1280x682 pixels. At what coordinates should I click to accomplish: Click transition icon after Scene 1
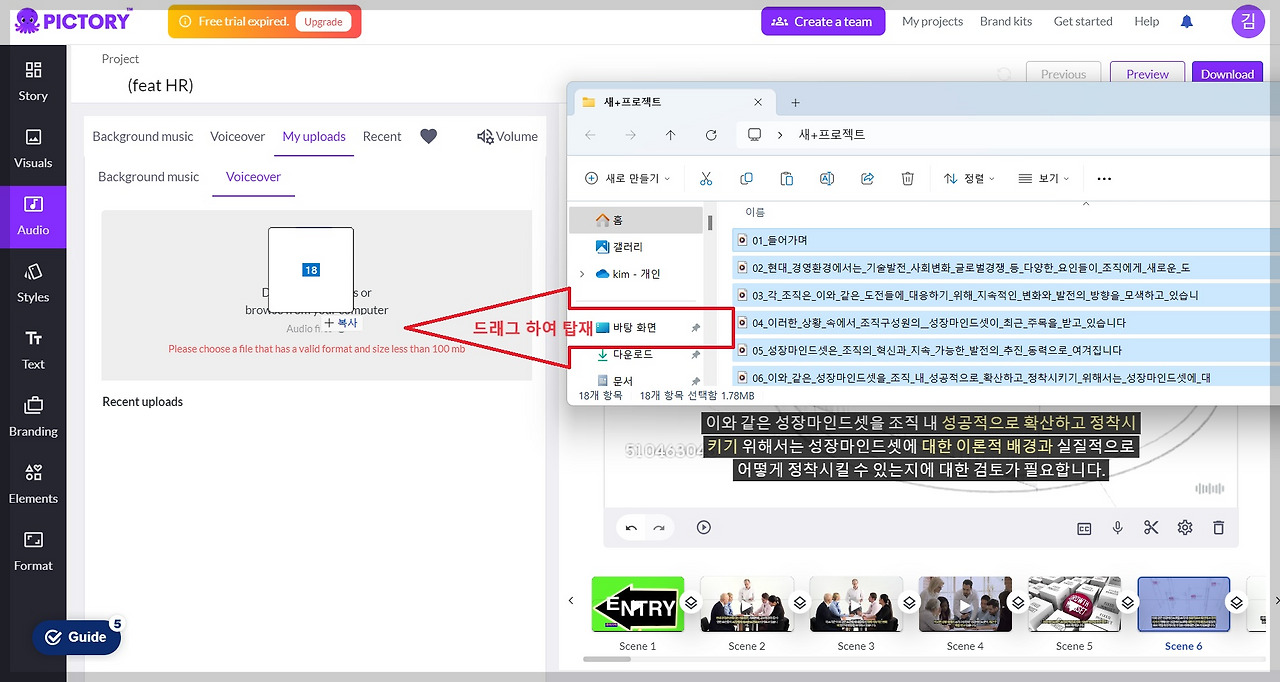coord(691,603)
